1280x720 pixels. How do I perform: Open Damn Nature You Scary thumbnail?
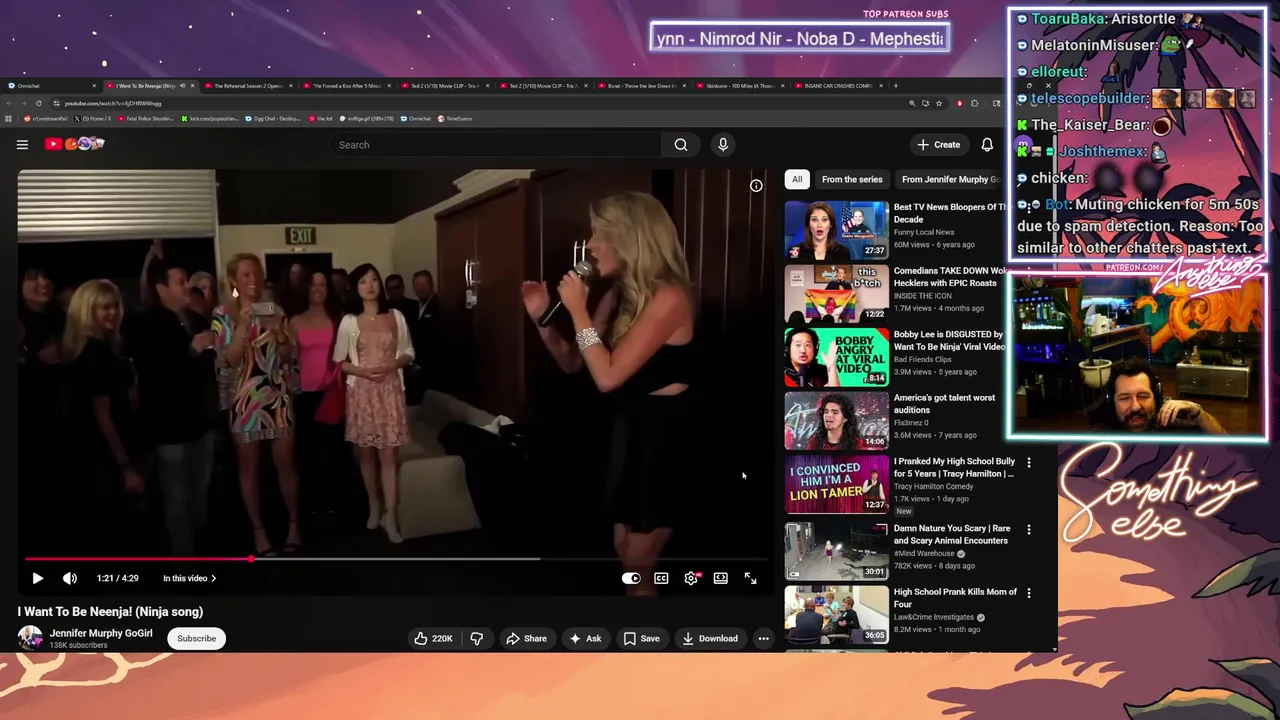tap(836, 550)
